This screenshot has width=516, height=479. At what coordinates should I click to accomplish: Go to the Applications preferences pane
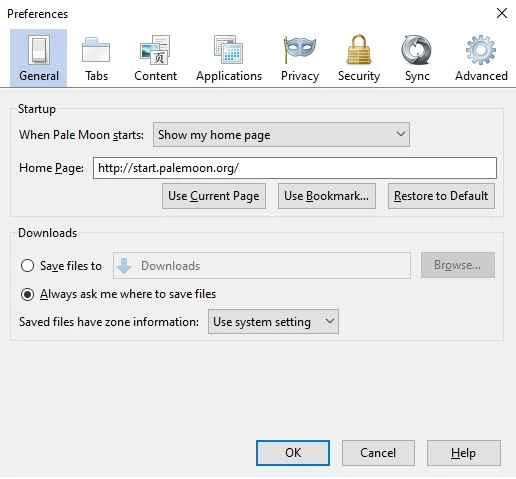click(229, 58)
